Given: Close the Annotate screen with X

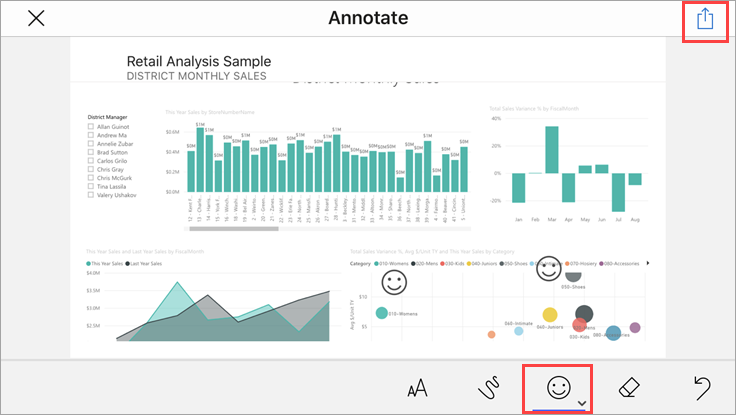Looking at the screenshot, I should pyautogui.click(x=37, y=19).
